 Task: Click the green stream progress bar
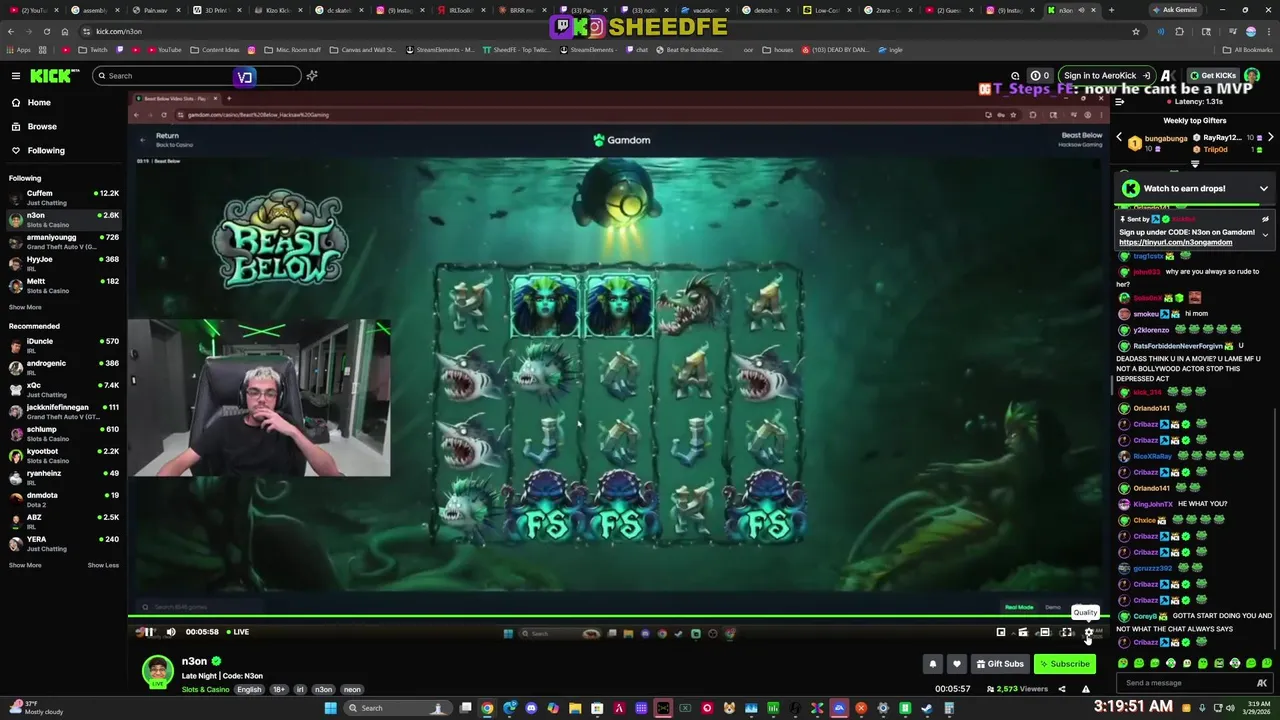[x=617, y=617]
